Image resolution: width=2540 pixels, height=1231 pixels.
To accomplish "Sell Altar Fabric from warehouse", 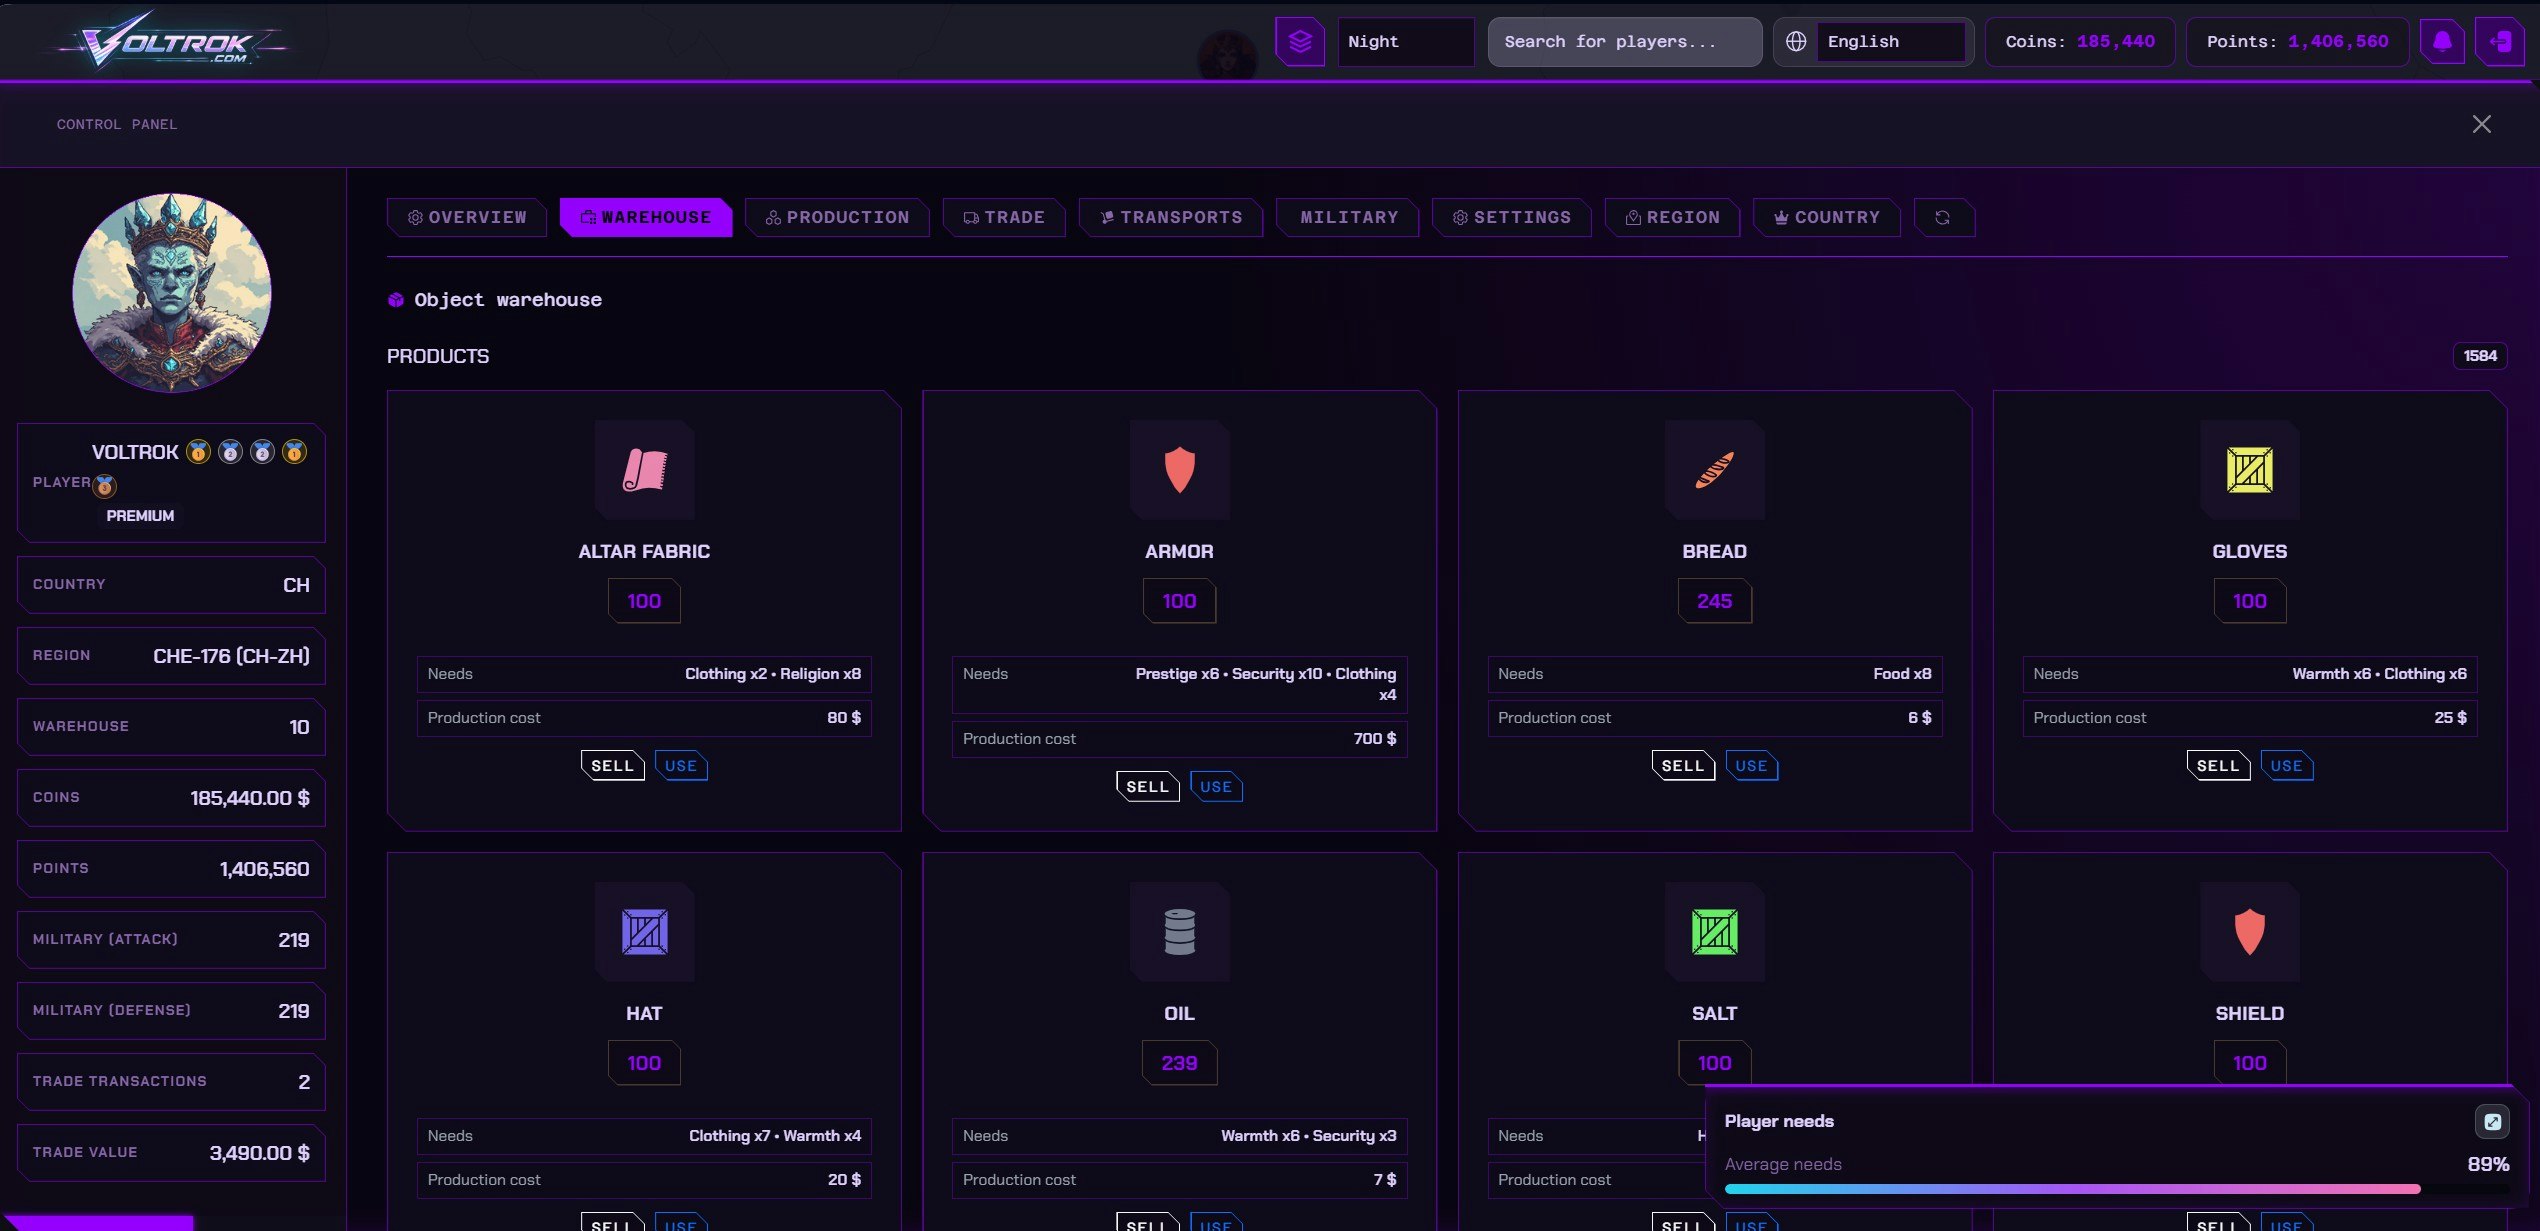I will (x=612, y=766).
